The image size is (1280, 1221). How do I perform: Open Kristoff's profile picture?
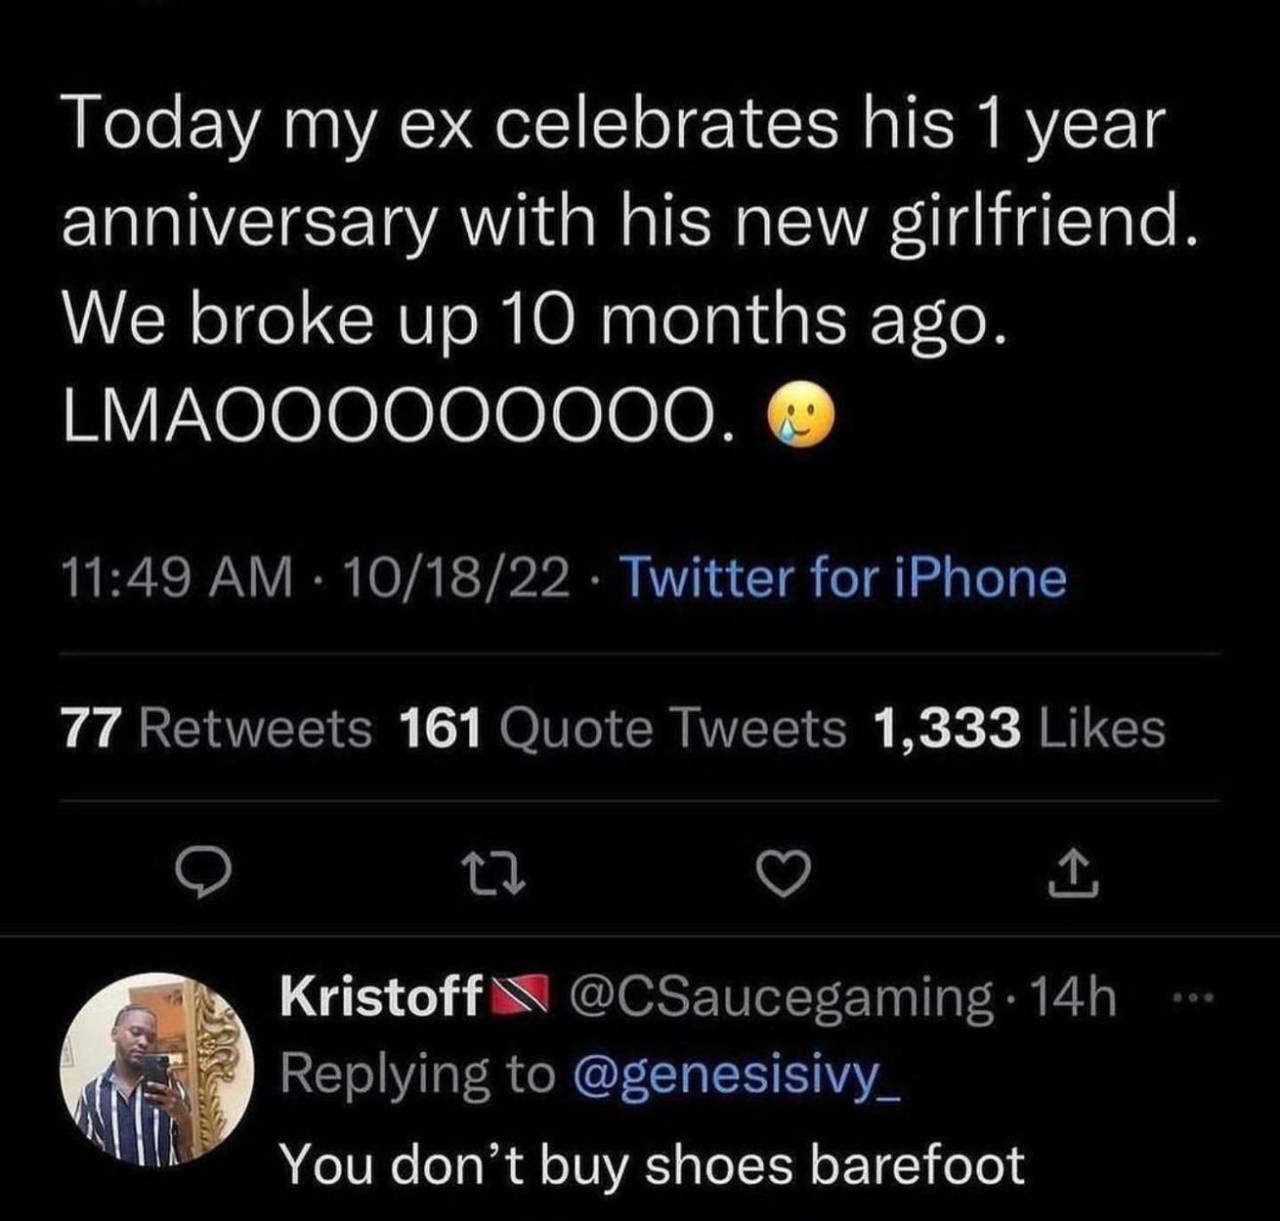pos(156,1071)
